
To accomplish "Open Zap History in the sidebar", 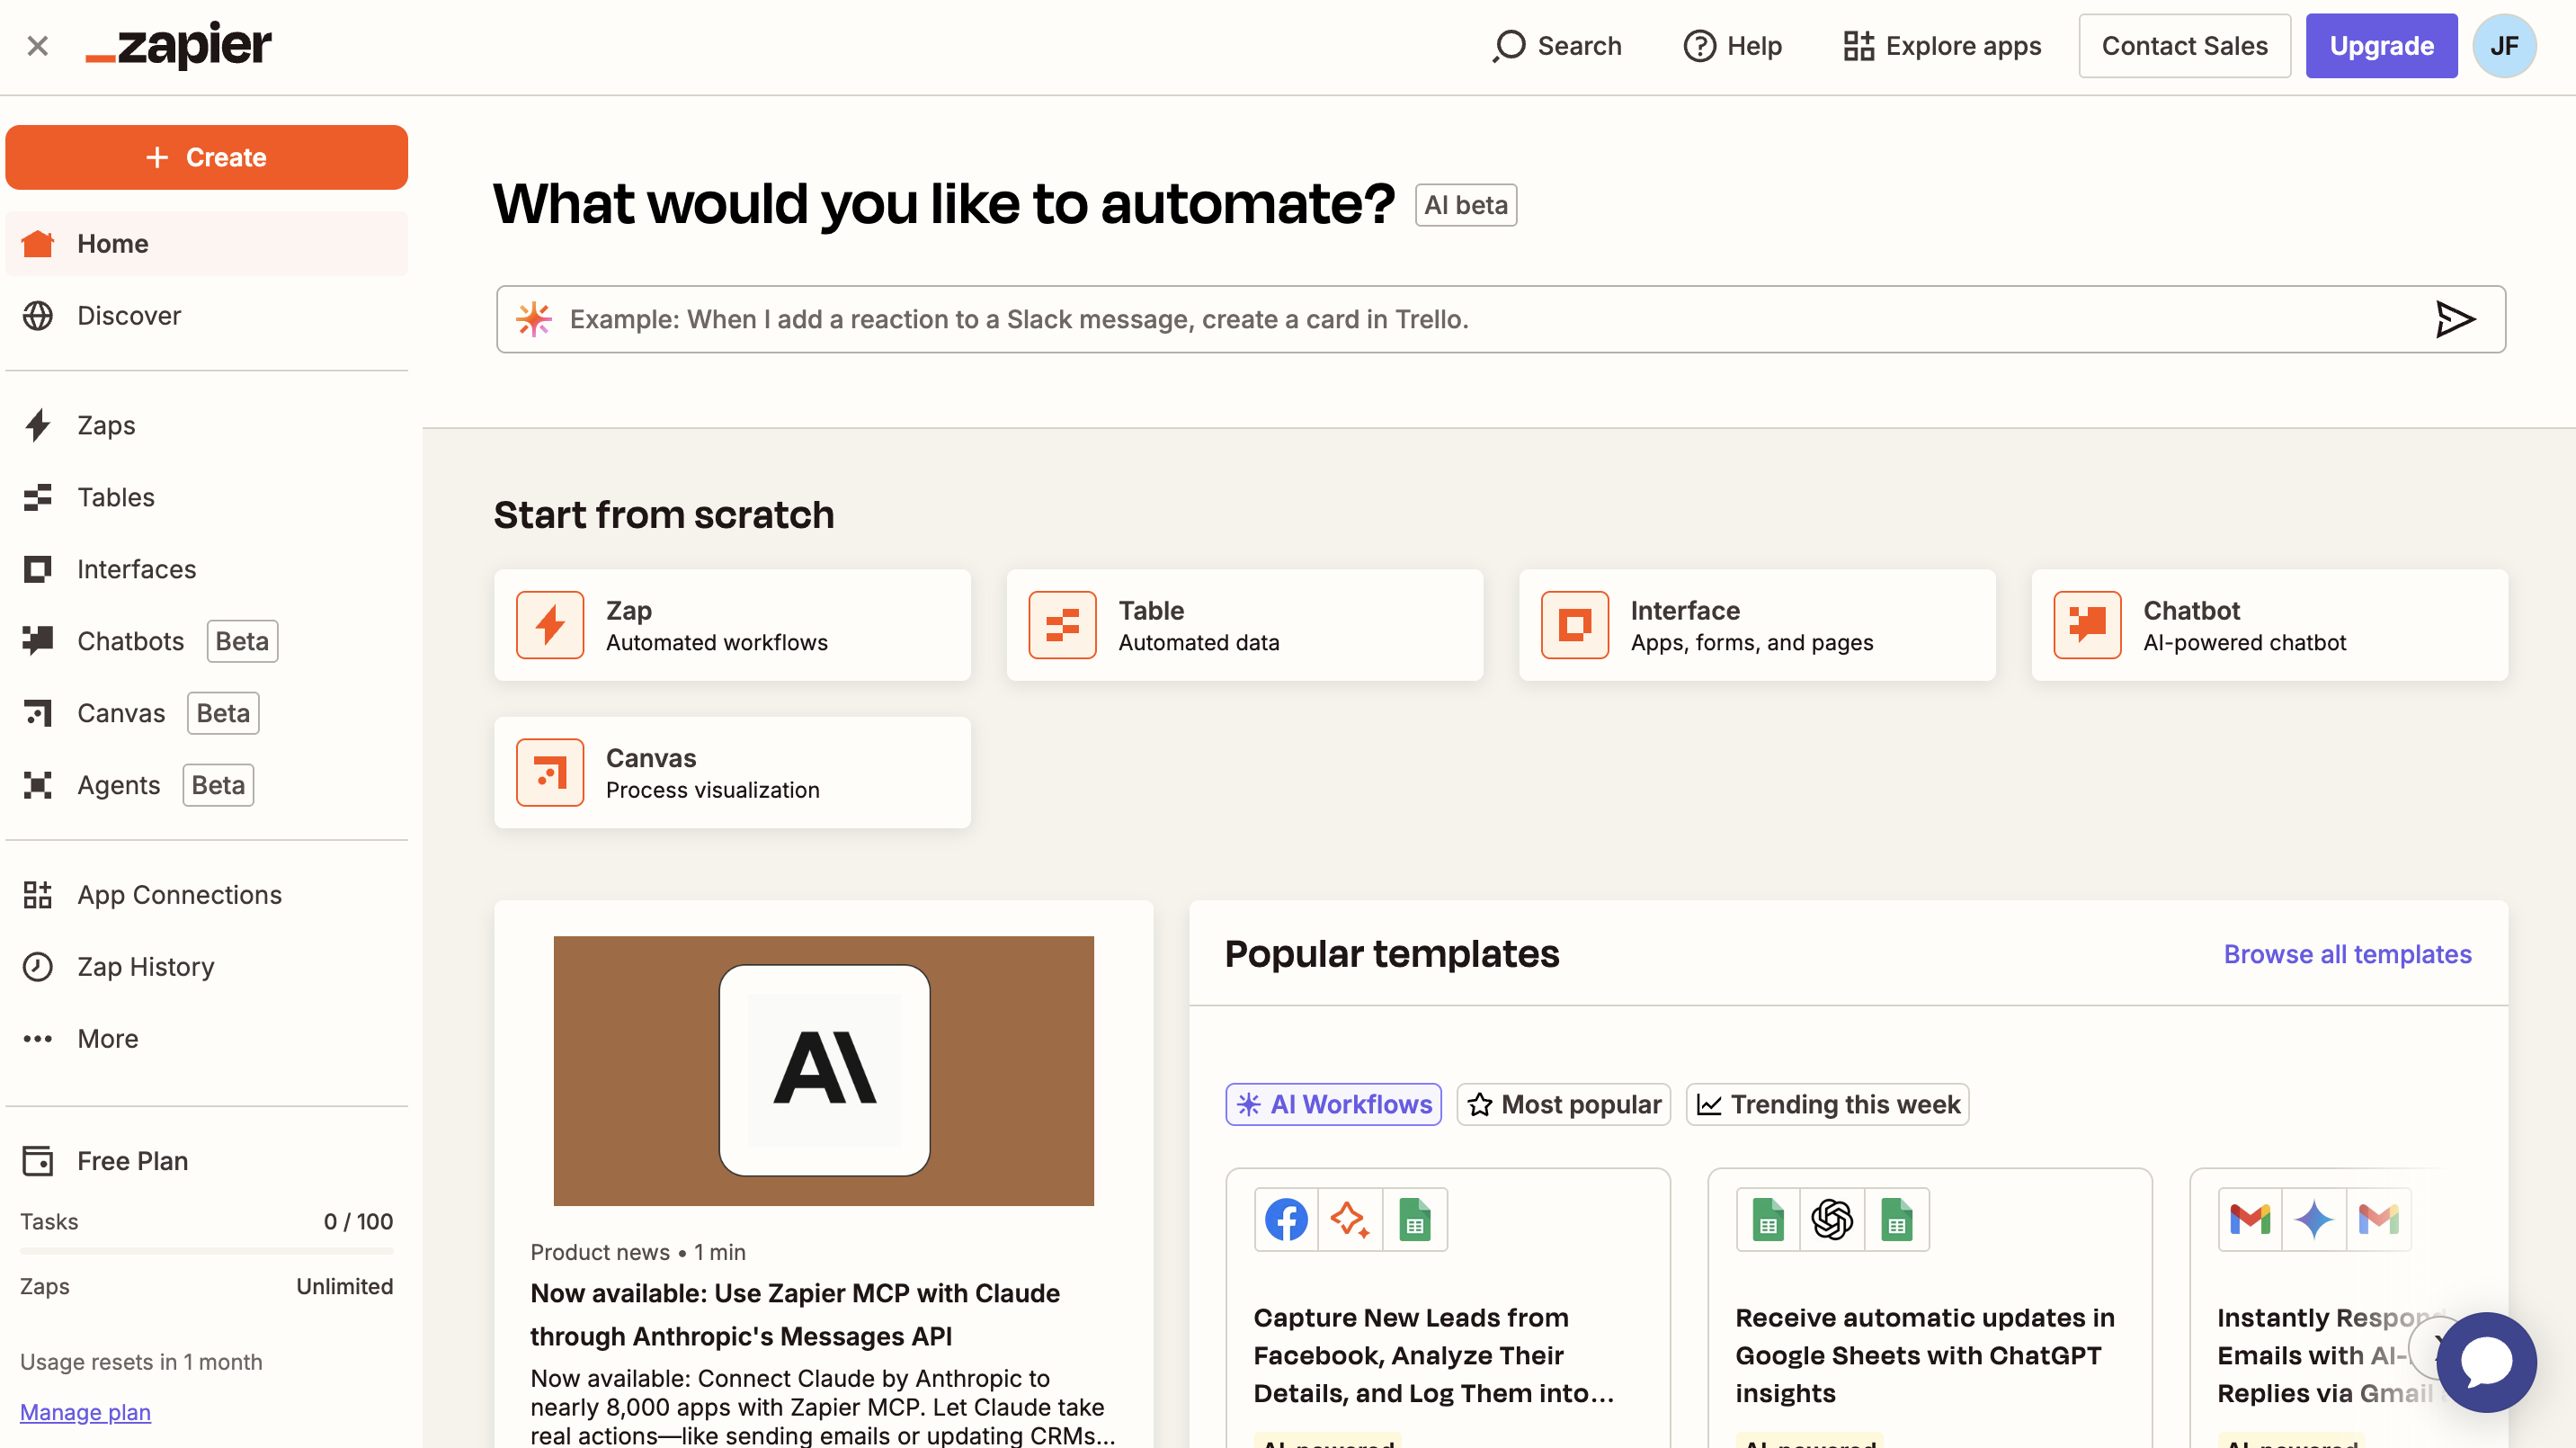I will tap(145, 966).
